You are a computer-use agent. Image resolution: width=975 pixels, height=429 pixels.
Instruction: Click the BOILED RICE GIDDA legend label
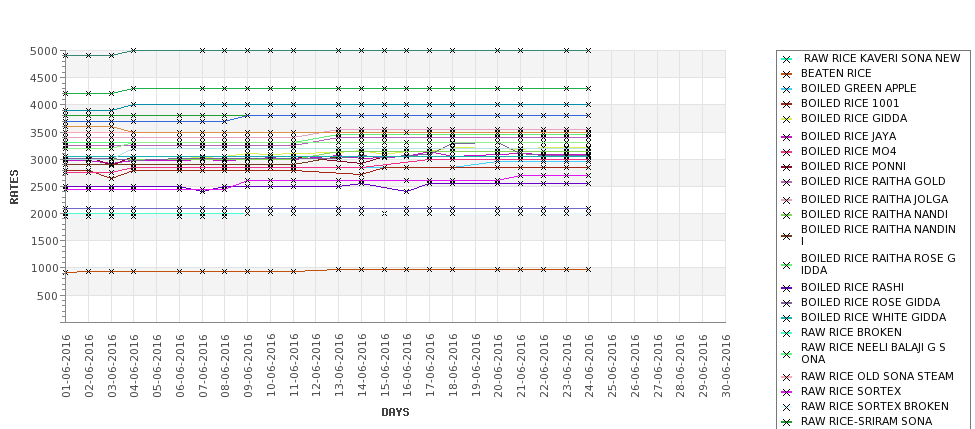click(854, 118)
